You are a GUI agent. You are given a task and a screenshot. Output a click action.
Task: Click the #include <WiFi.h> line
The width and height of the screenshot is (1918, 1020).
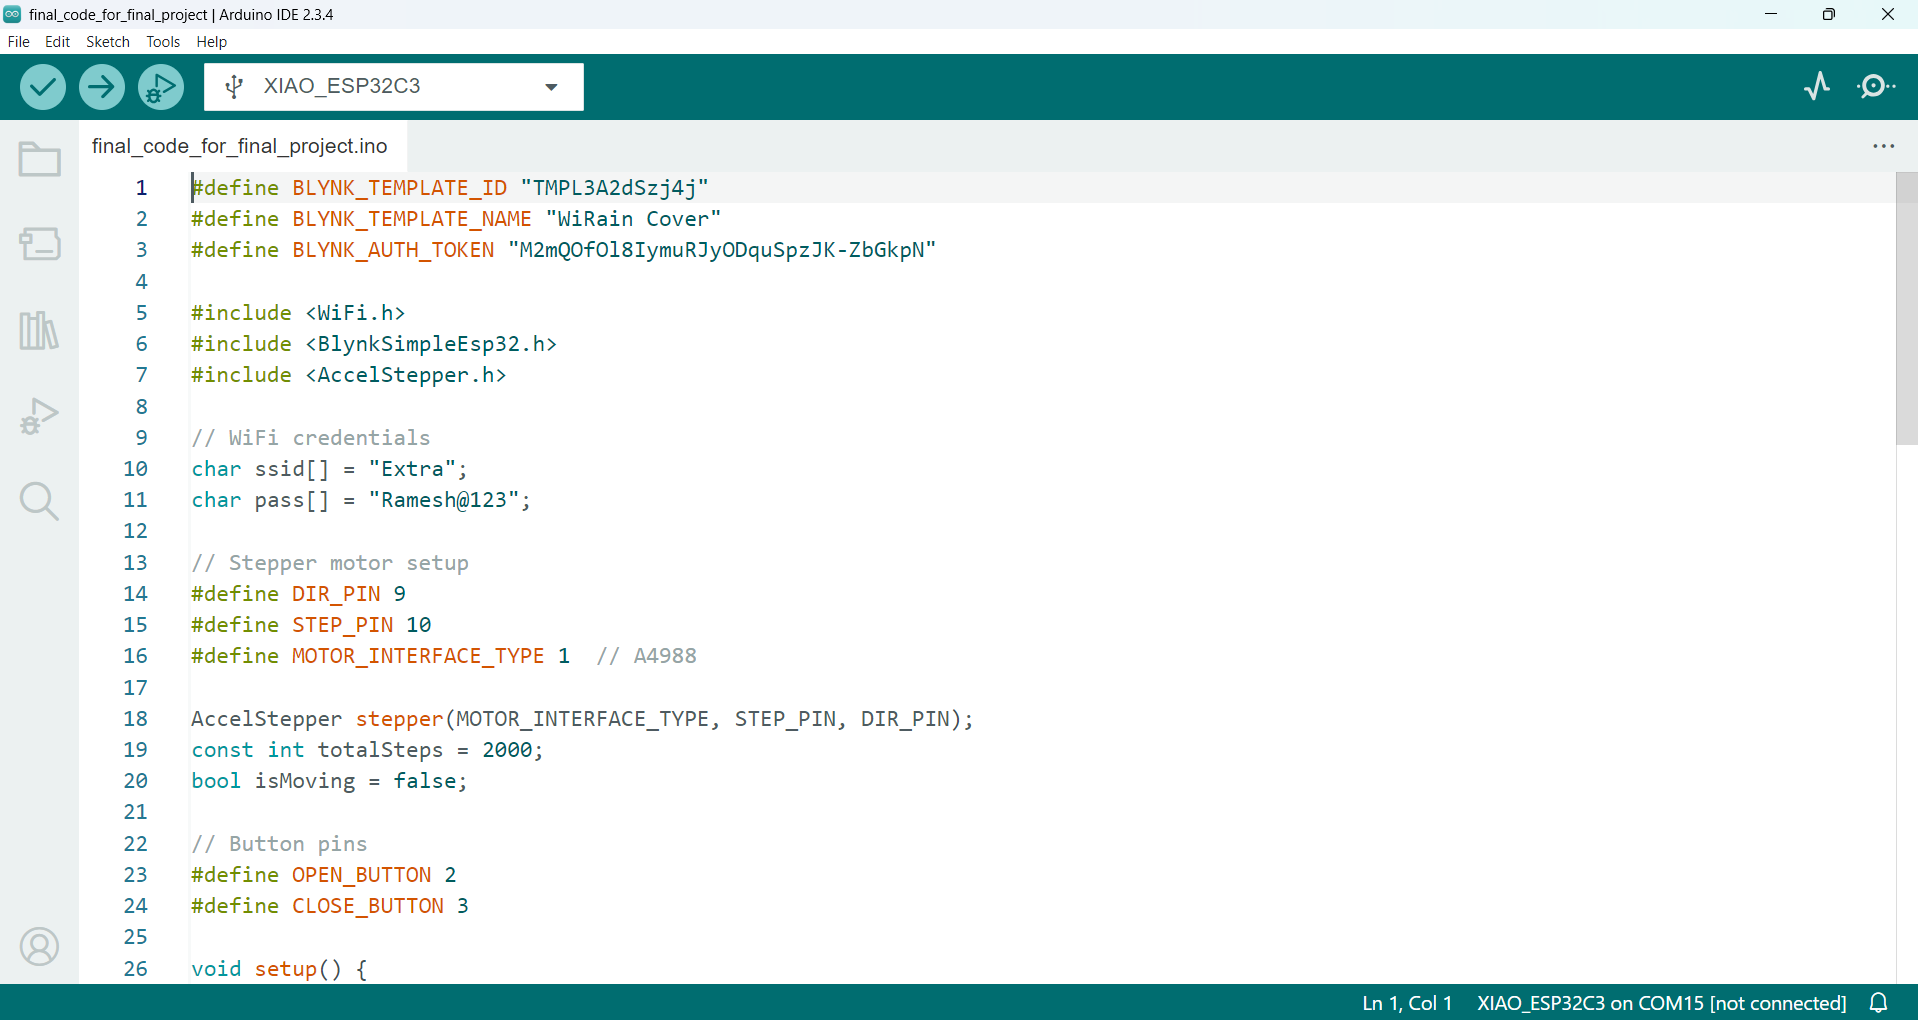298,313
